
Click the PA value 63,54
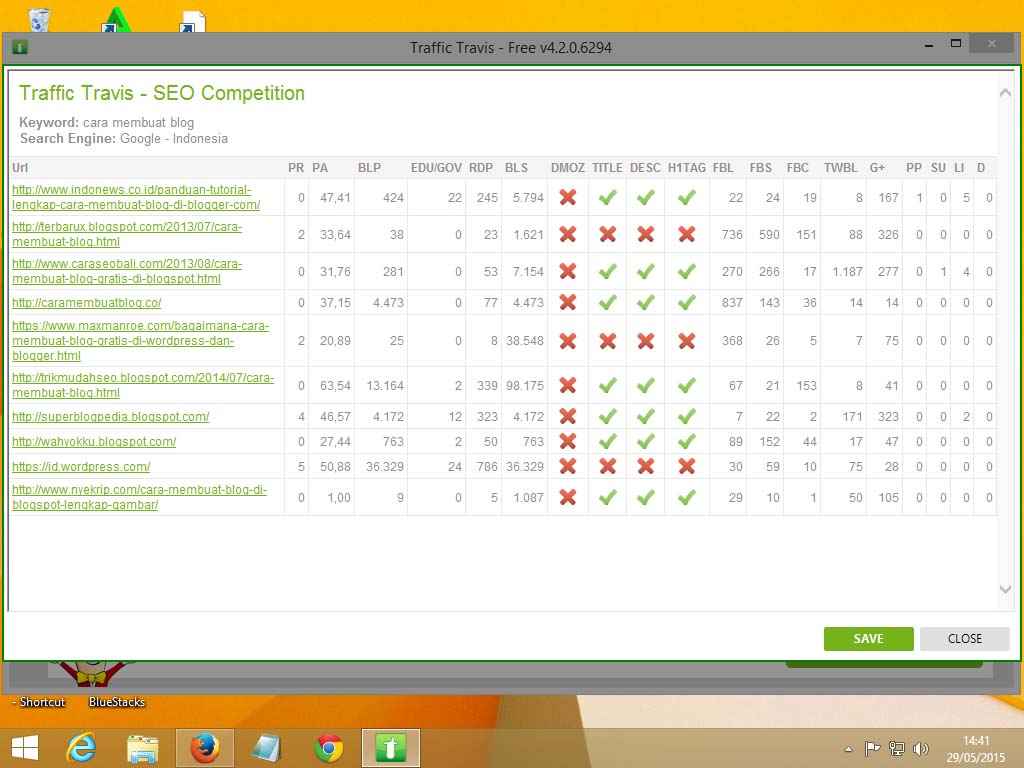pyautogui.click(x=335, y=385)
